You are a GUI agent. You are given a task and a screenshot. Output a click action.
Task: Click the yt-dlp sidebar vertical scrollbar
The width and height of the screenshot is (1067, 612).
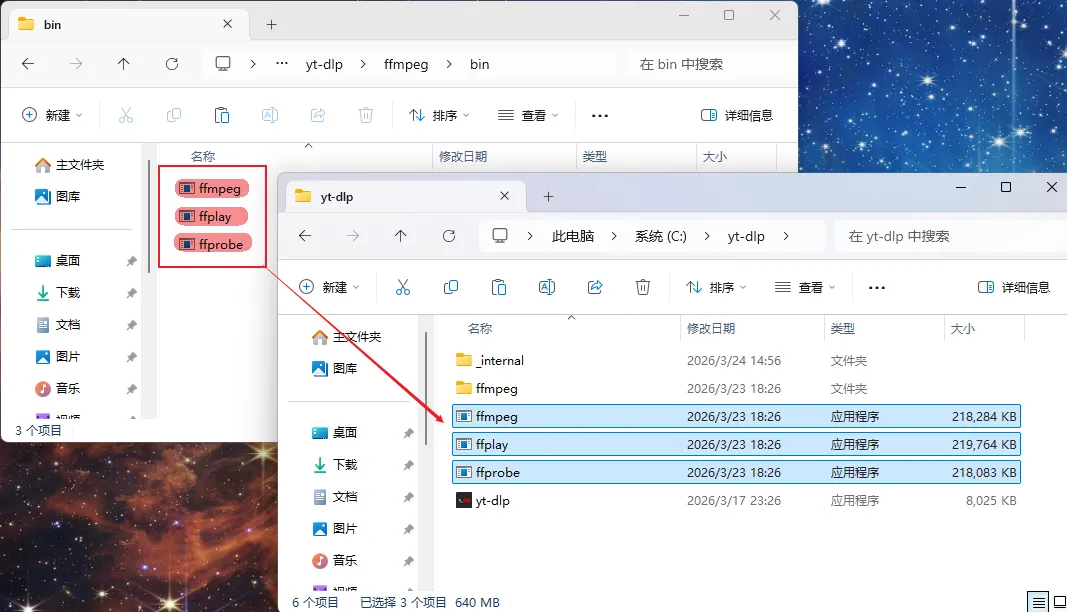[426, 388]
